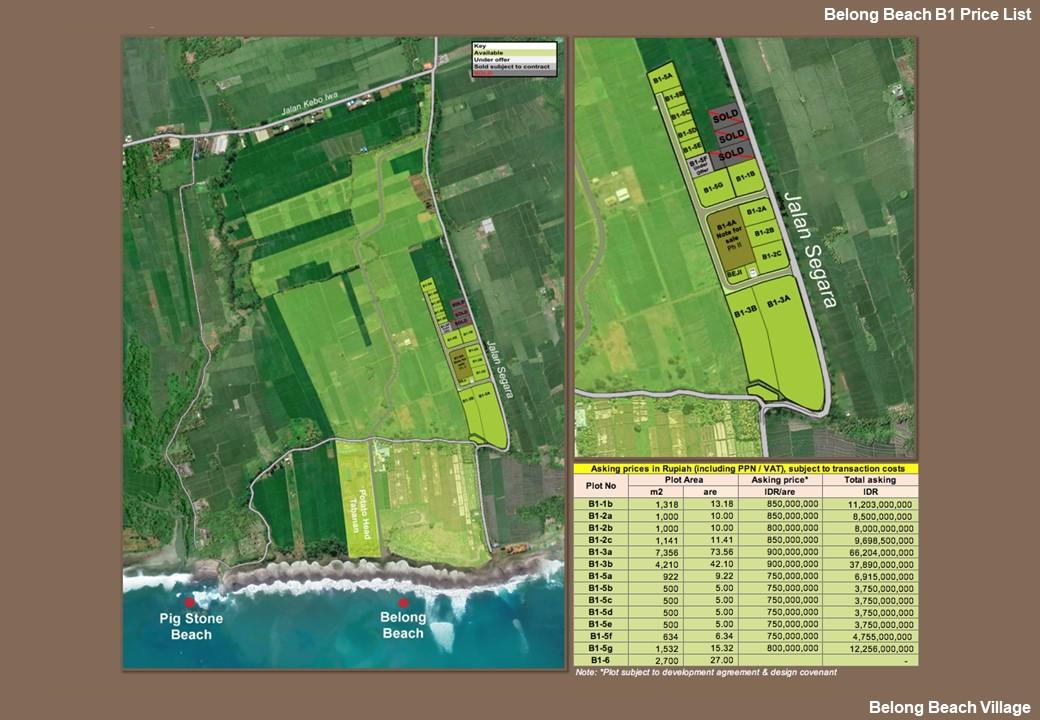1040x720 pixels.
Task: Click the Total asking column header
Action: [870, 480]
